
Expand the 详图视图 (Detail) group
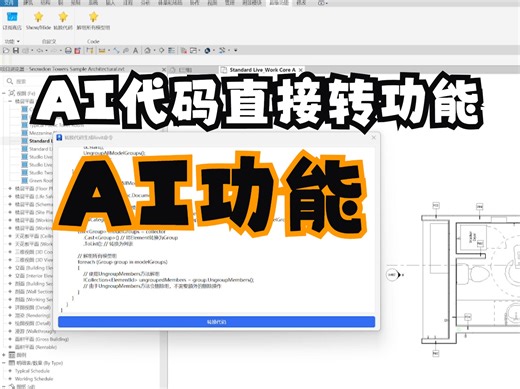10,308
